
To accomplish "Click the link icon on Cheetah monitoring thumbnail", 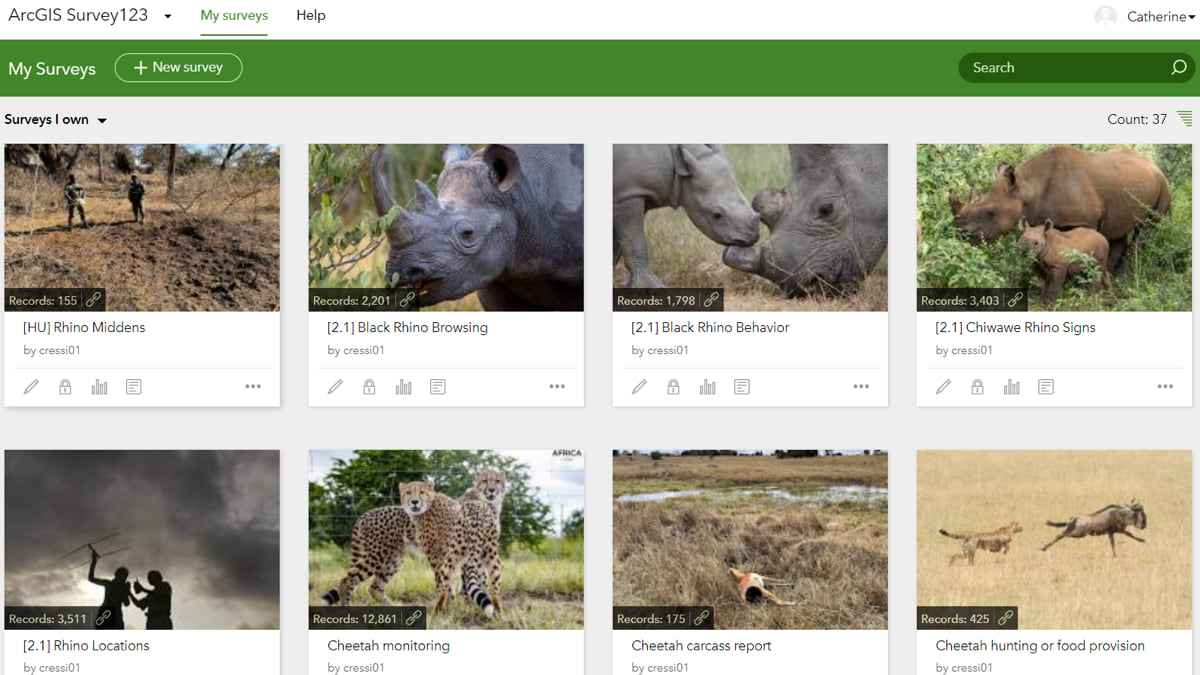I will pos(414,618).
